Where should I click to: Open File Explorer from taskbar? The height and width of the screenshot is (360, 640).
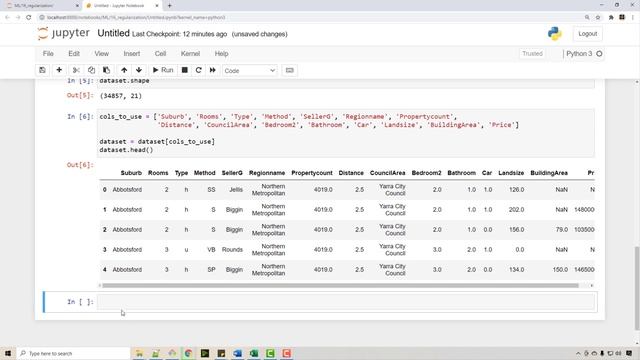coord(139,353)
